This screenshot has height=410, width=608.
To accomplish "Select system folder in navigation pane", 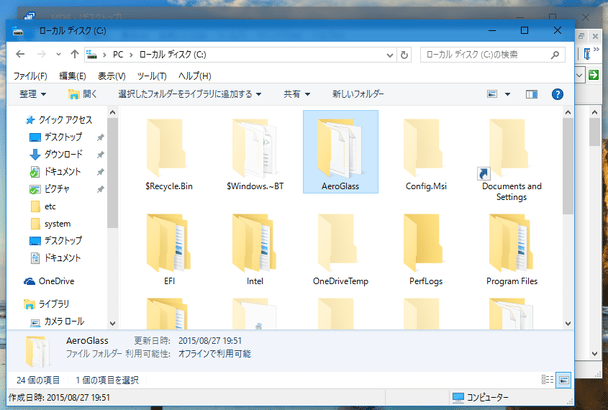I will pos(50,224).
